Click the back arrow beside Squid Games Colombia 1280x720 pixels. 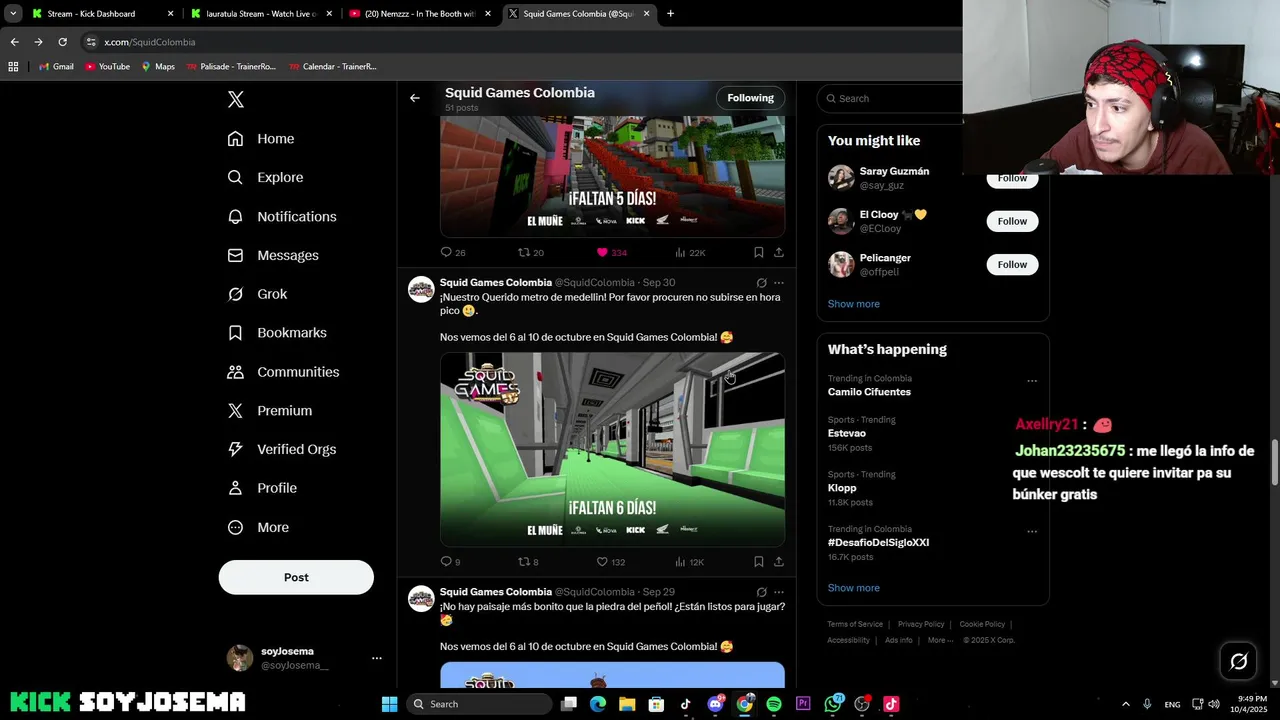(415, 98)
